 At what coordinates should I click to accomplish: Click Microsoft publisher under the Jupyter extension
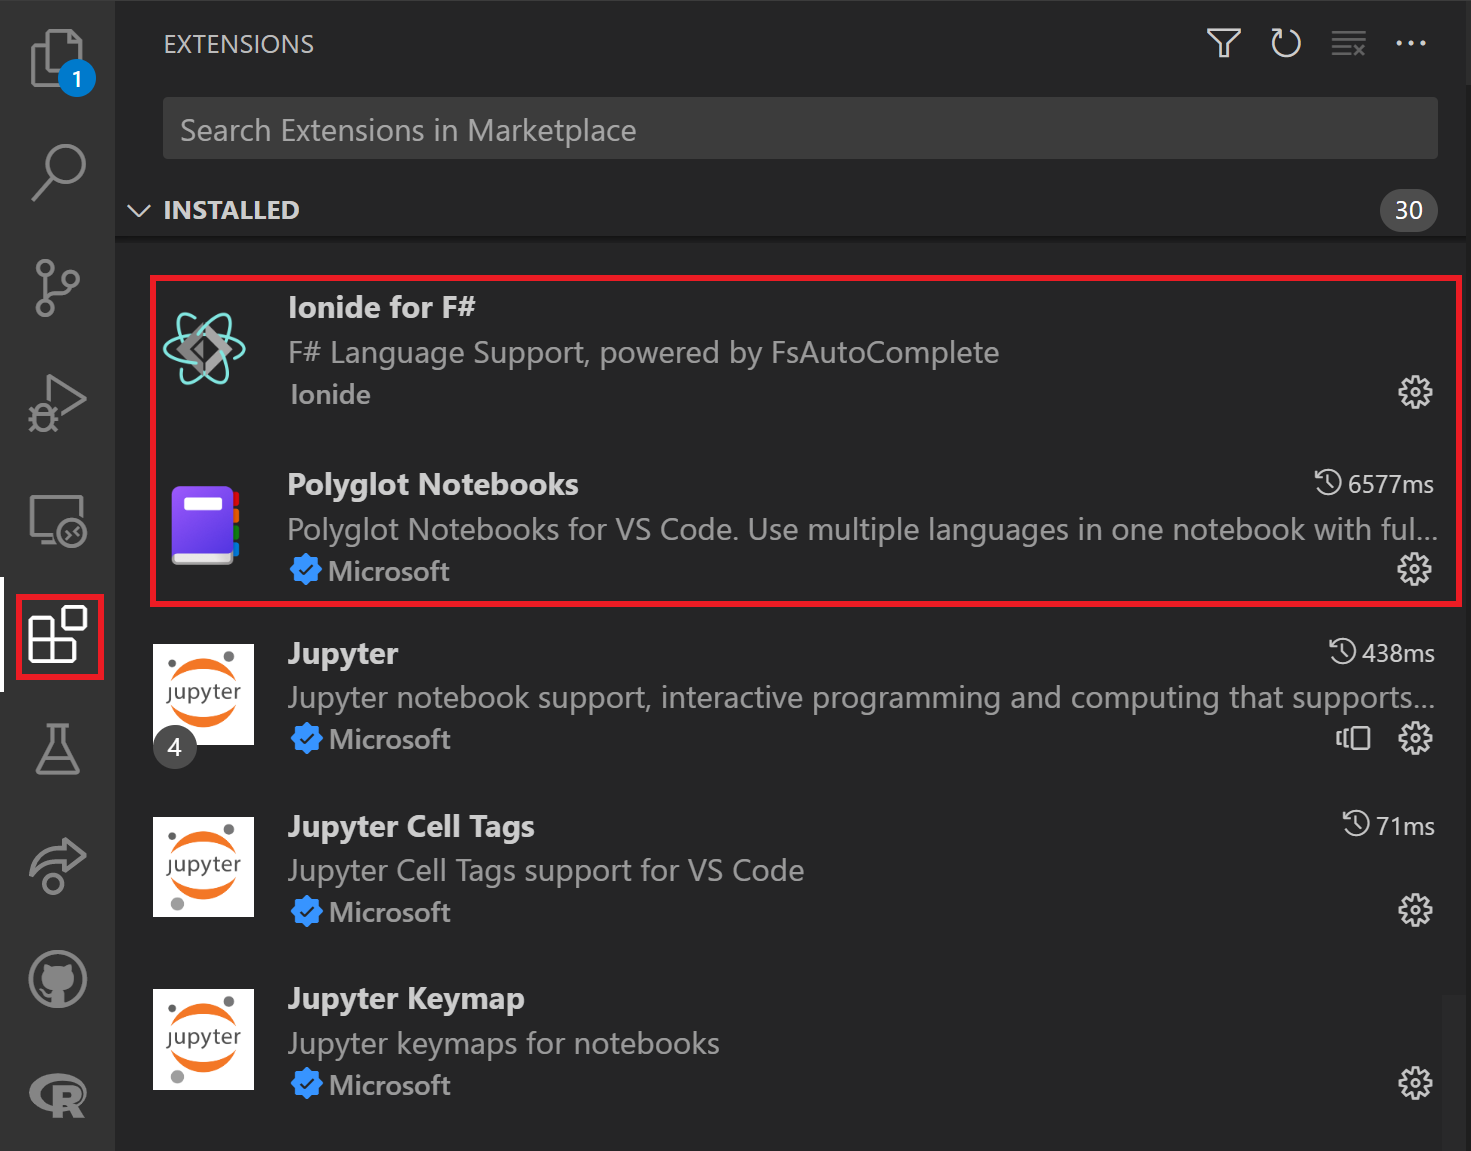pos(390,739)
